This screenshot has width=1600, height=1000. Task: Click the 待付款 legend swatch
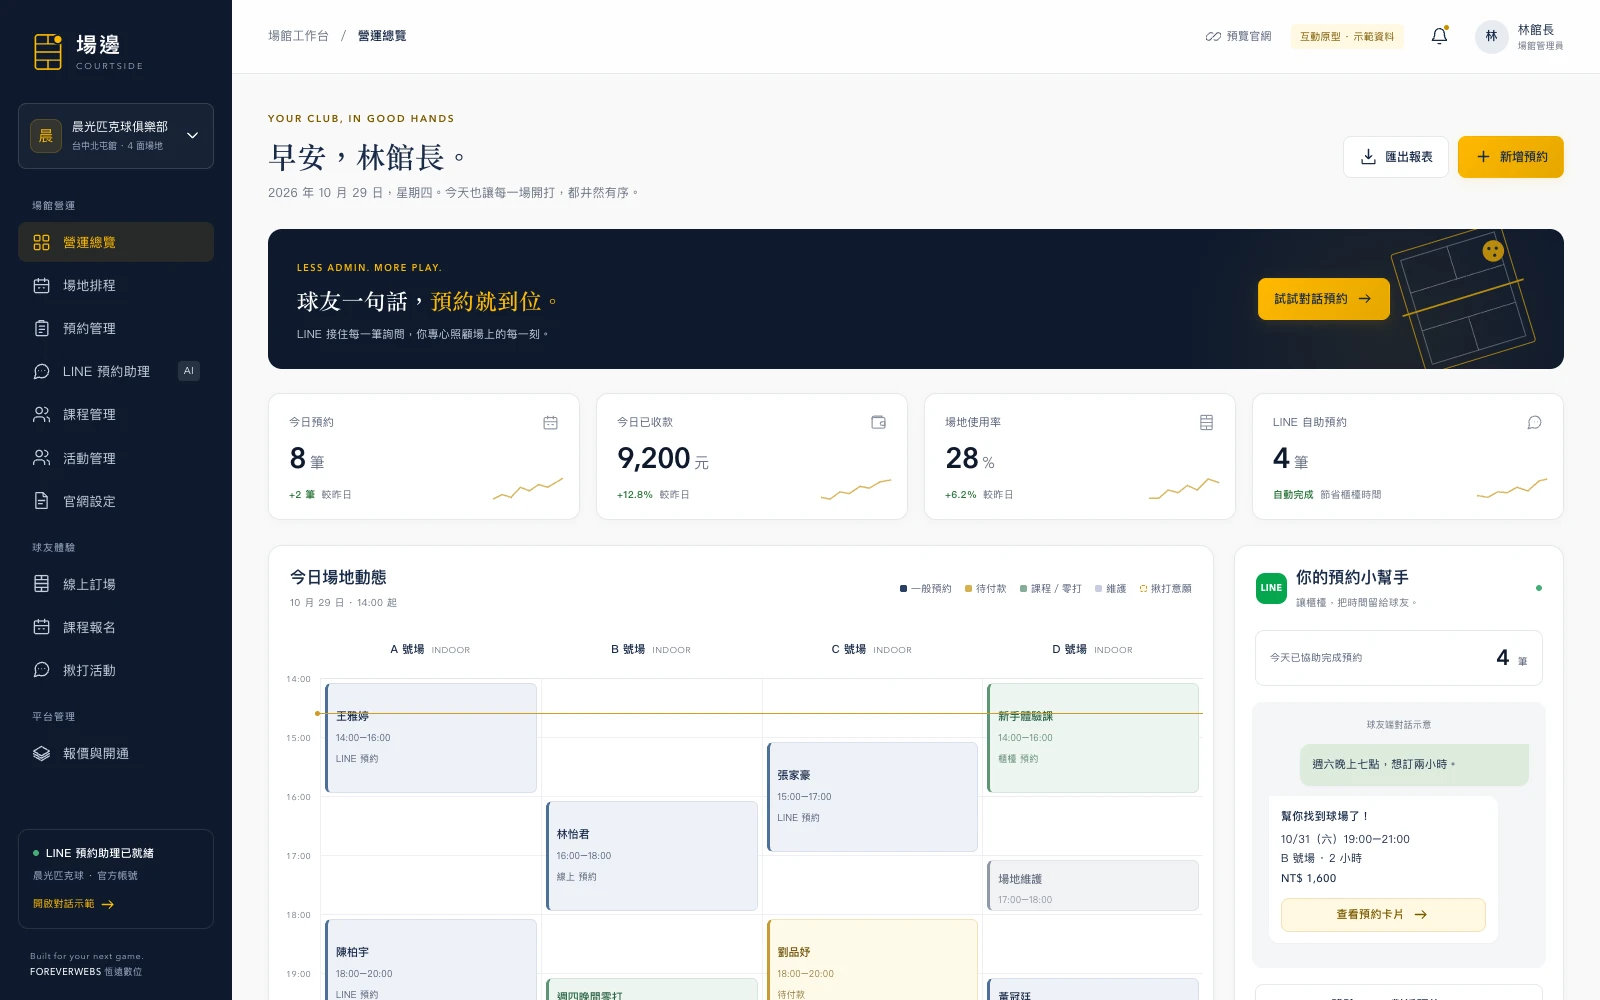coord(968,589)
